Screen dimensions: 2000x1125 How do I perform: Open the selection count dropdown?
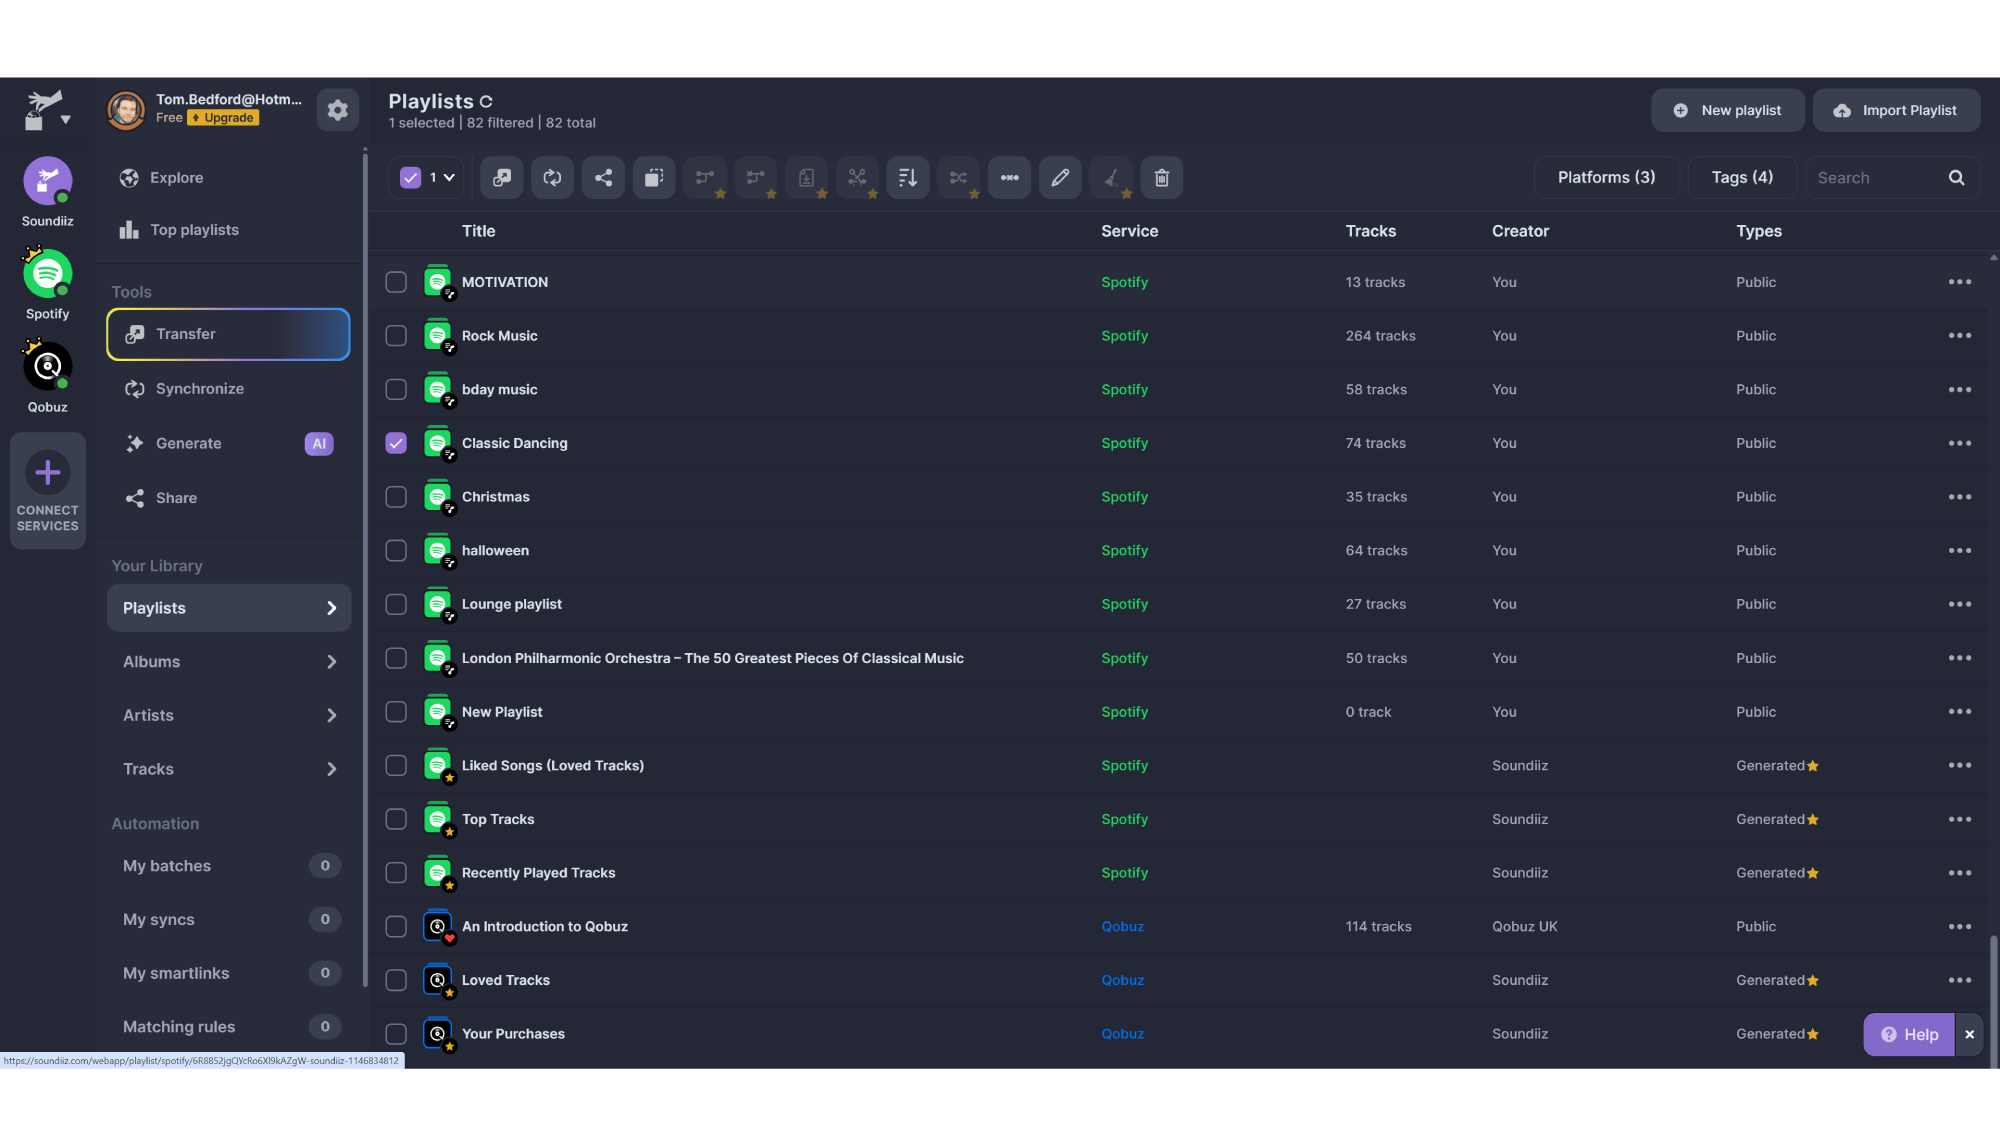point(445,177)
